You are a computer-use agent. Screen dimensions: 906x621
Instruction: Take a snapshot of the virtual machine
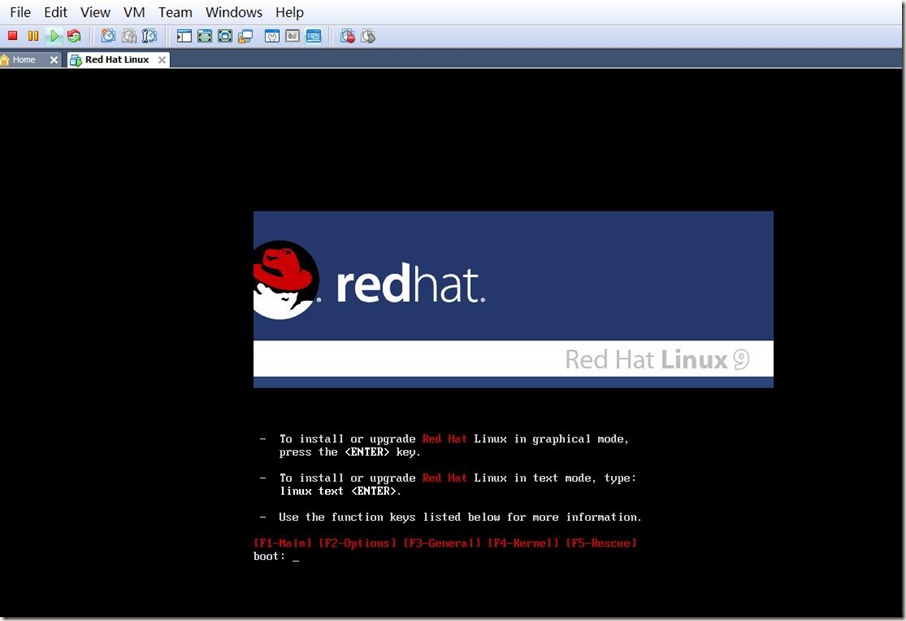point(108,36)
